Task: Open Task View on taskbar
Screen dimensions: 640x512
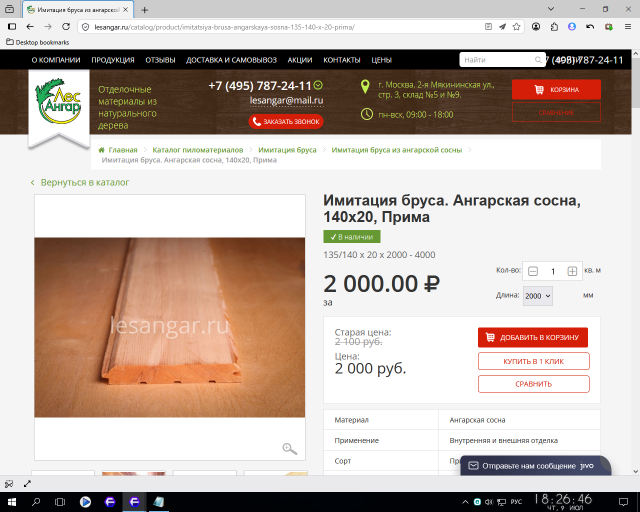Action: [60, 502]
